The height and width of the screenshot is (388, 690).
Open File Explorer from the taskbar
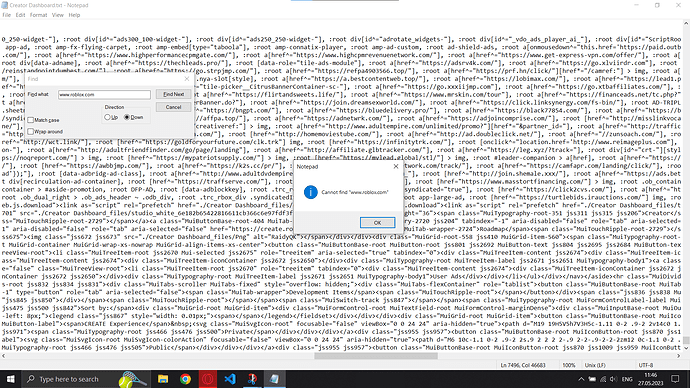pos(163,379)
